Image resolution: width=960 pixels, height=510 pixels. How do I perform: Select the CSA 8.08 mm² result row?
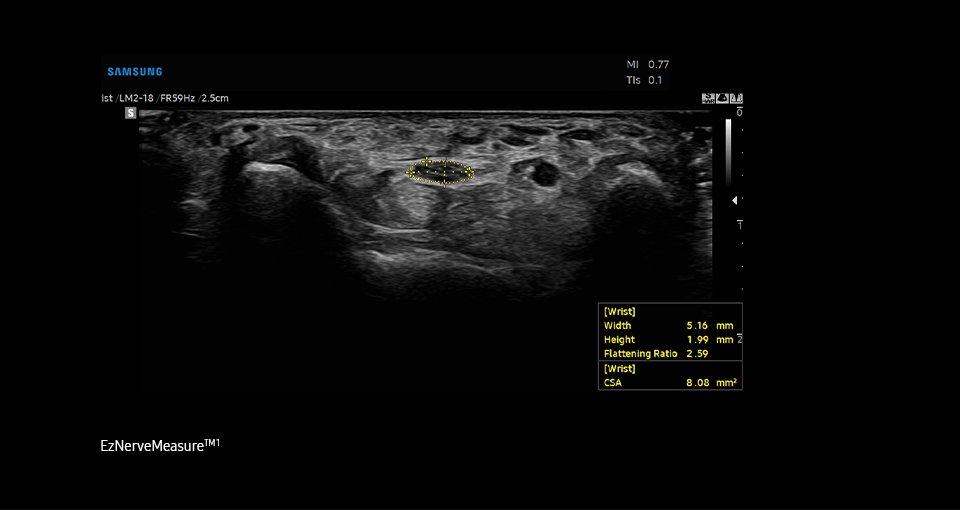click(669, 382)
